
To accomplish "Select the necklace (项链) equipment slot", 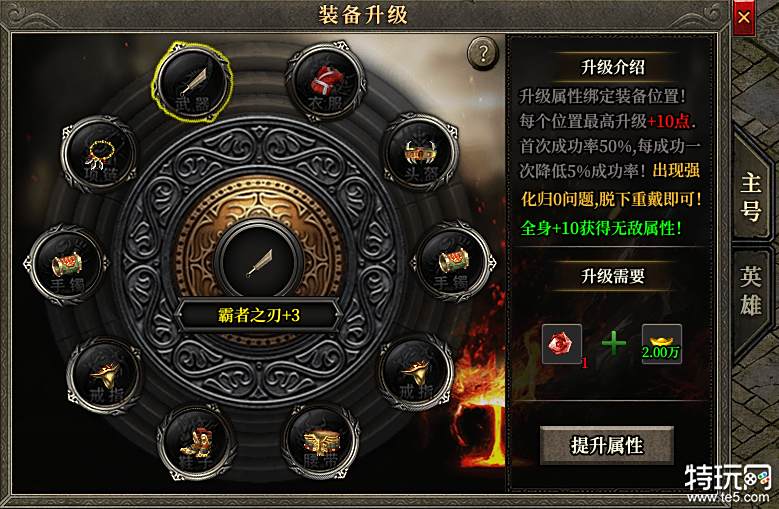I will [99, 153].
